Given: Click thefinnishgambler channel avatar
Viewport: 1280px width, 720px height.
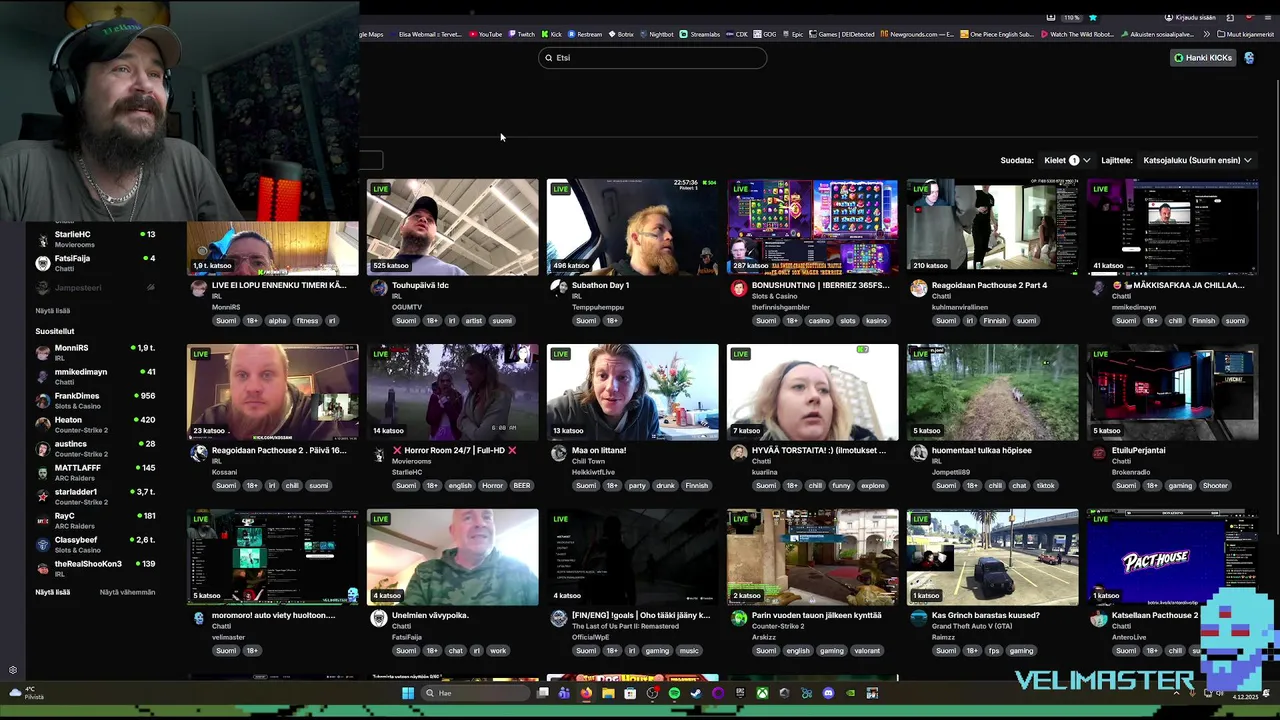Looking at the screenshot, I should tap(739, 288).
